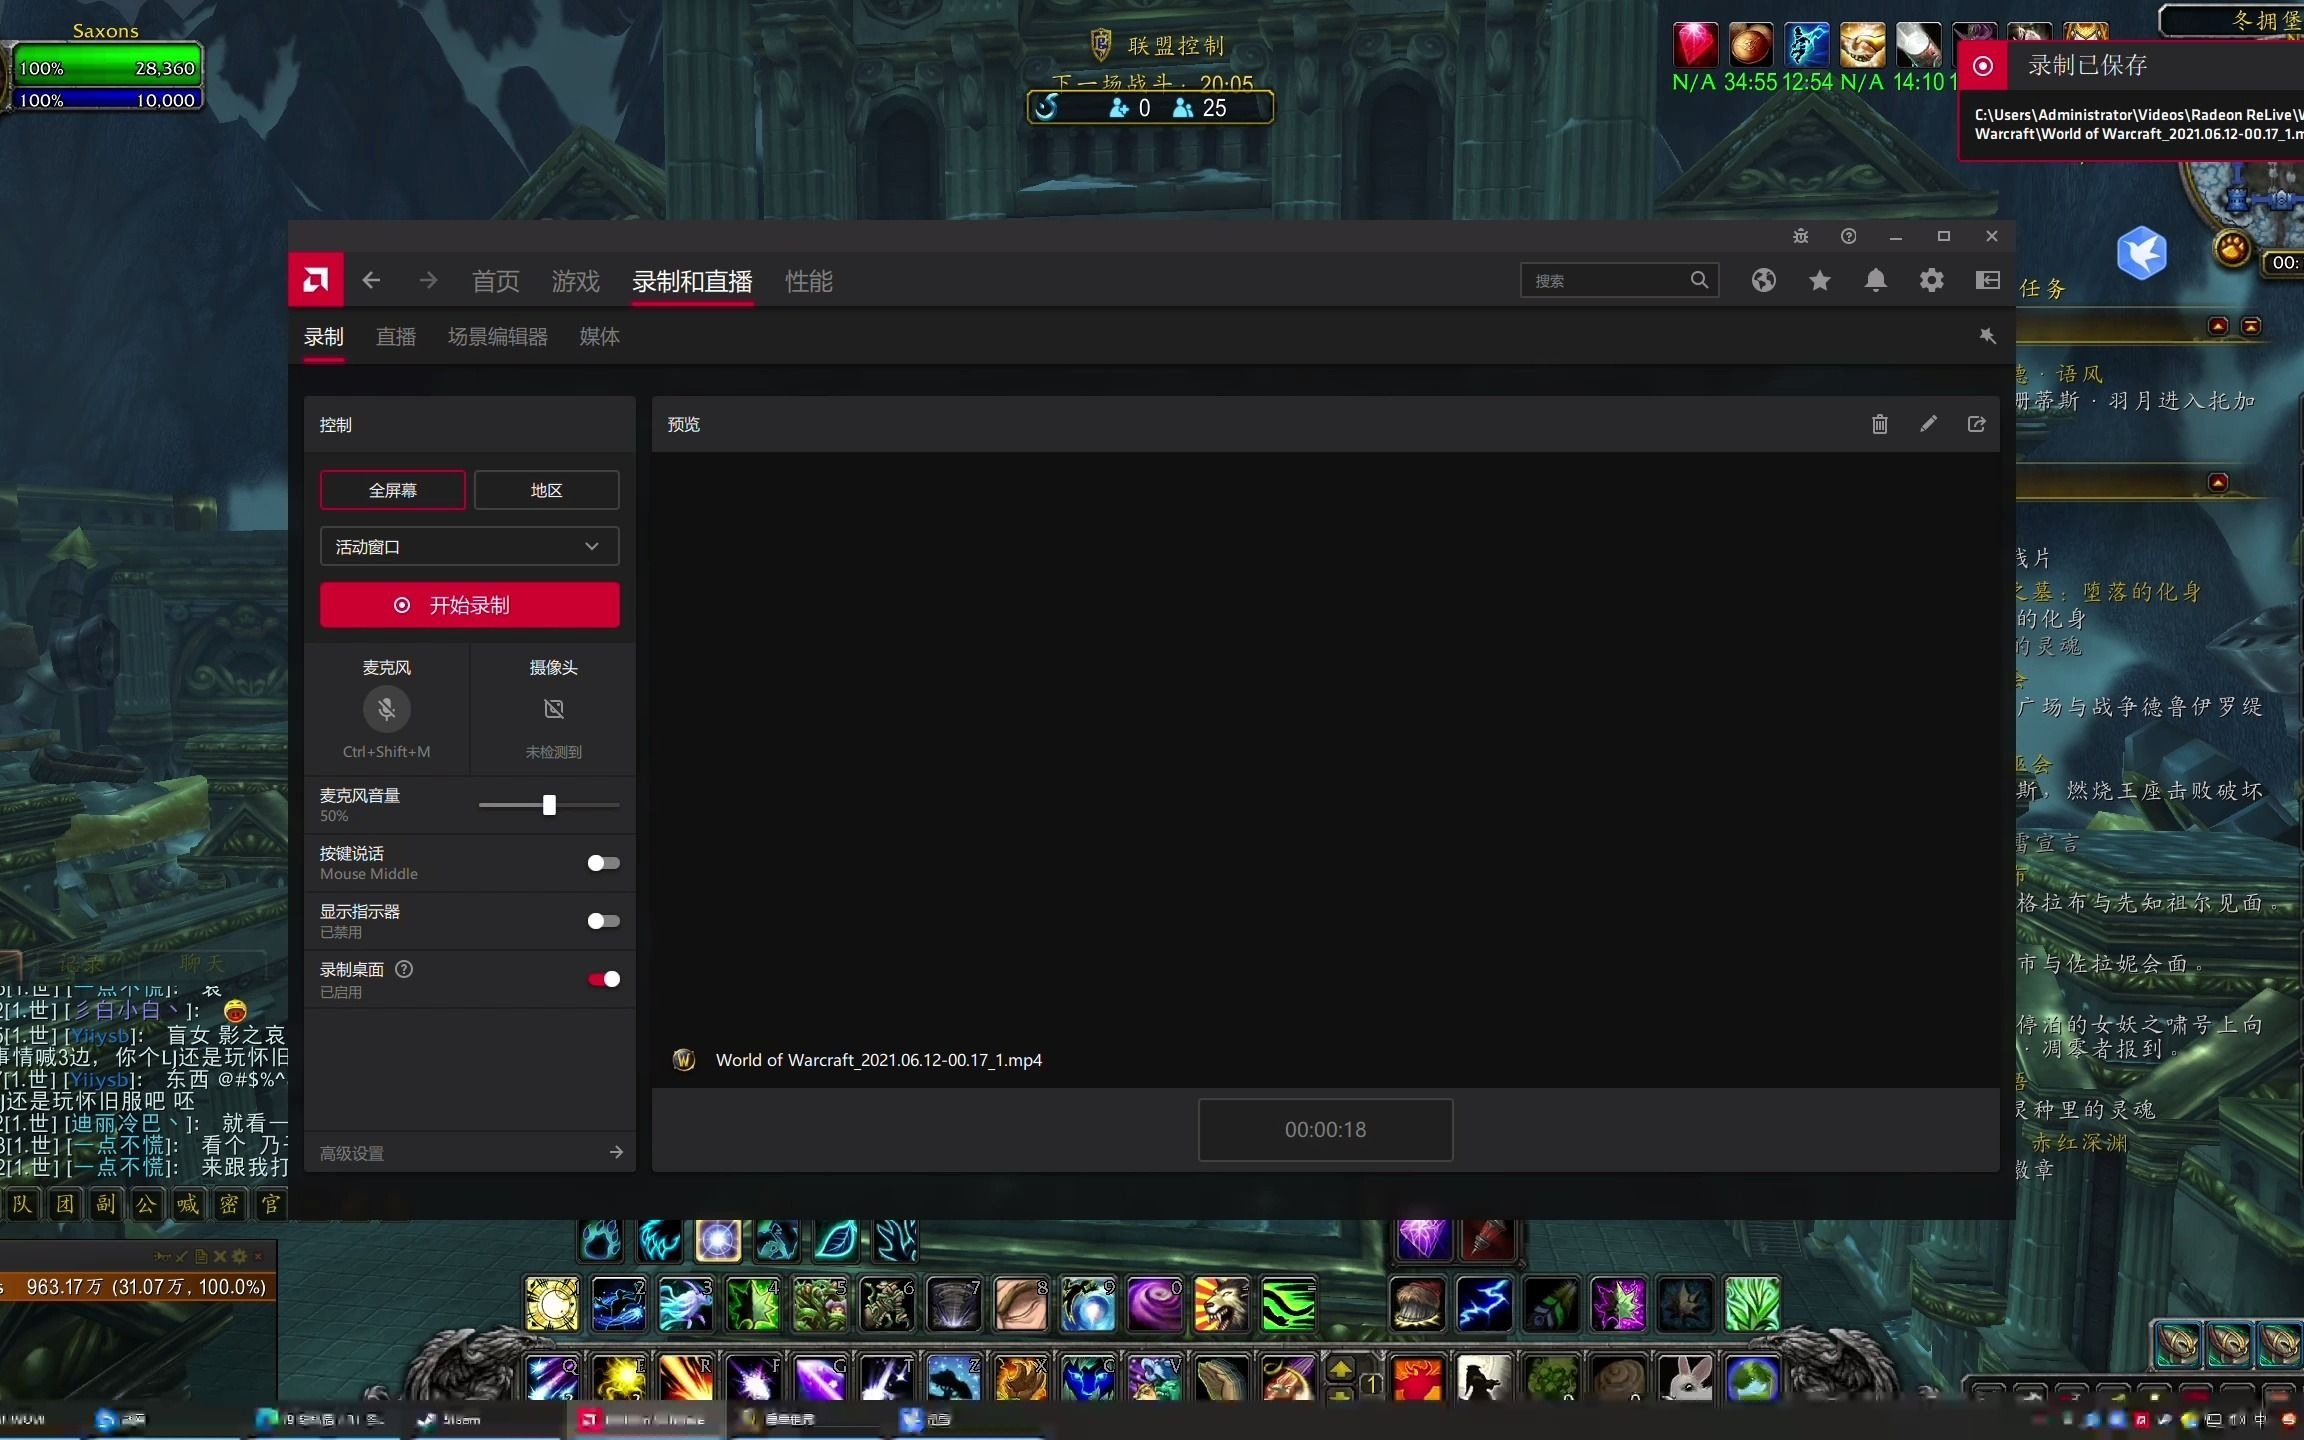
Task: Turn on the show indicator toggle
Action: tap(603, 921)
